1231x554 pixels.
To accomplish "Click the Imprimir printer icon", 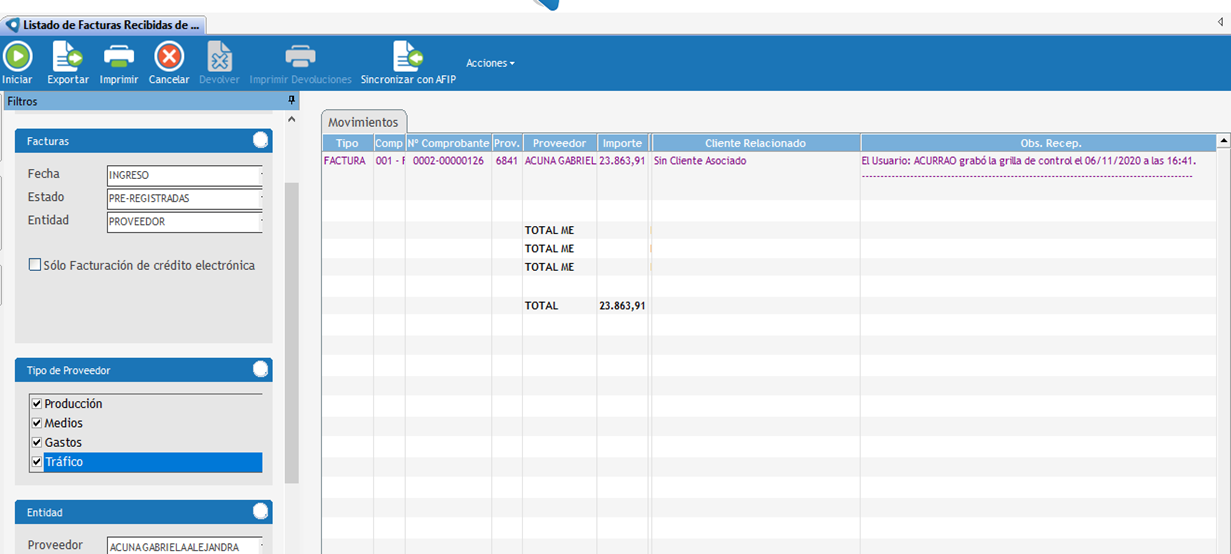I will point(119,57).
